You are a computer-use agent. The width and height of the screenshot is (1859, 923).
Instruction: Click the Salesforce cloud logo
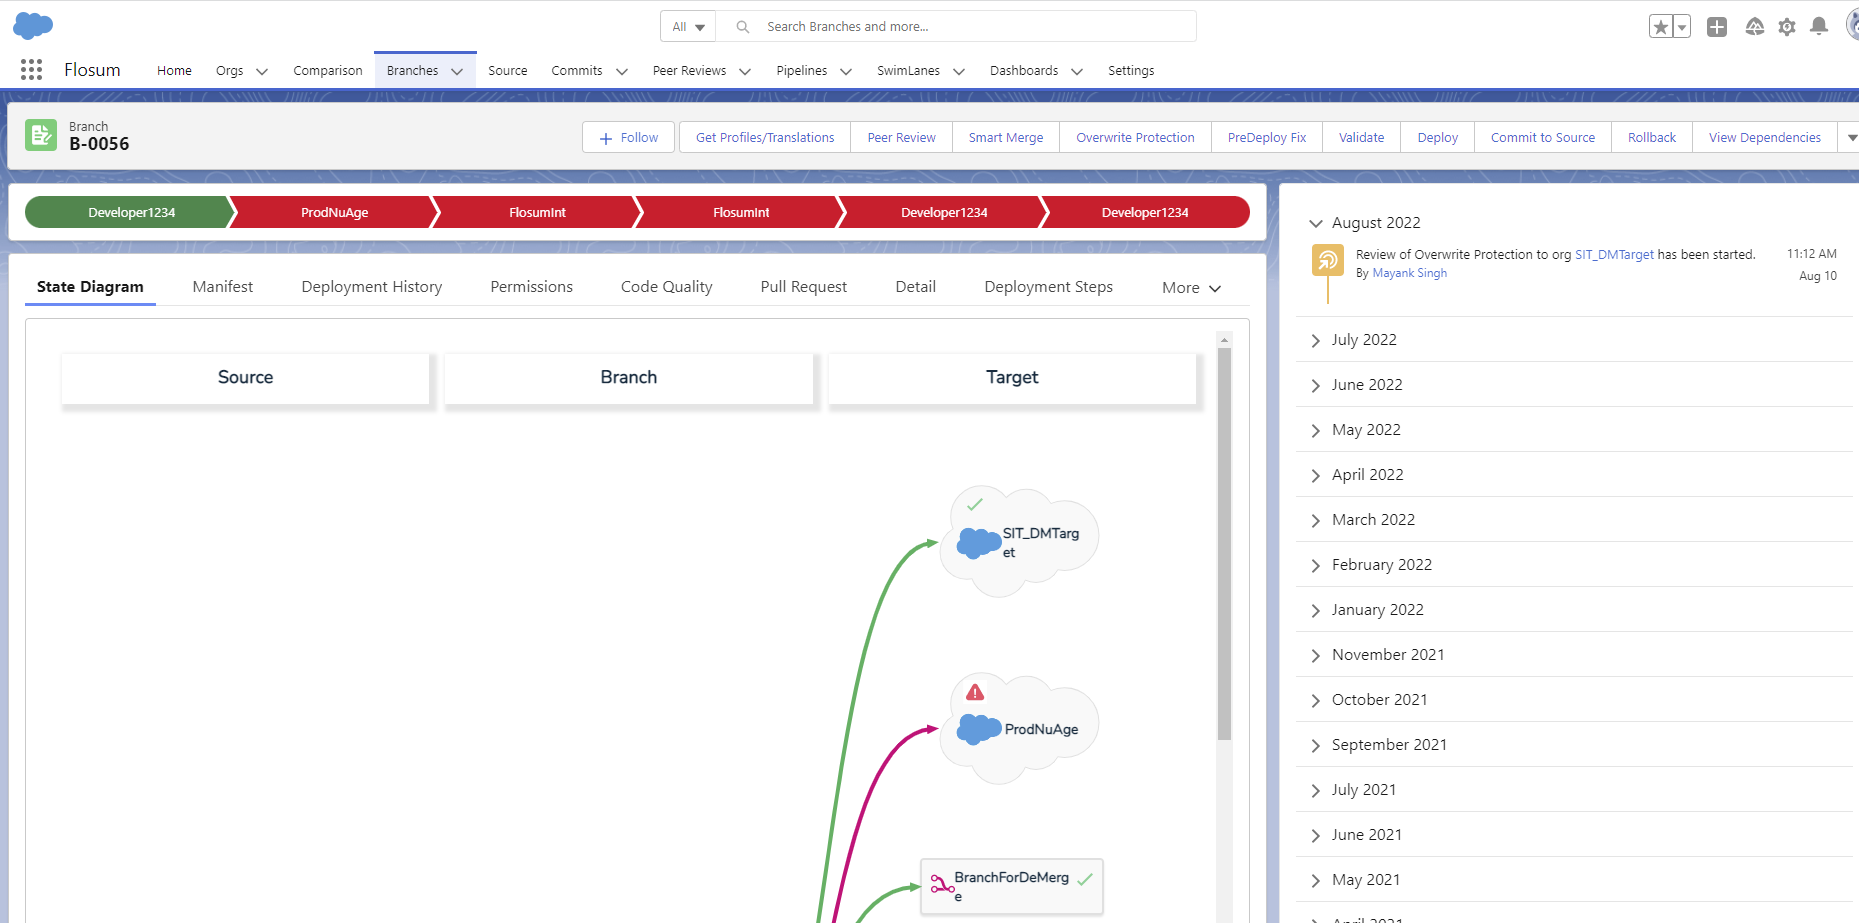click(x=33, y=26)
